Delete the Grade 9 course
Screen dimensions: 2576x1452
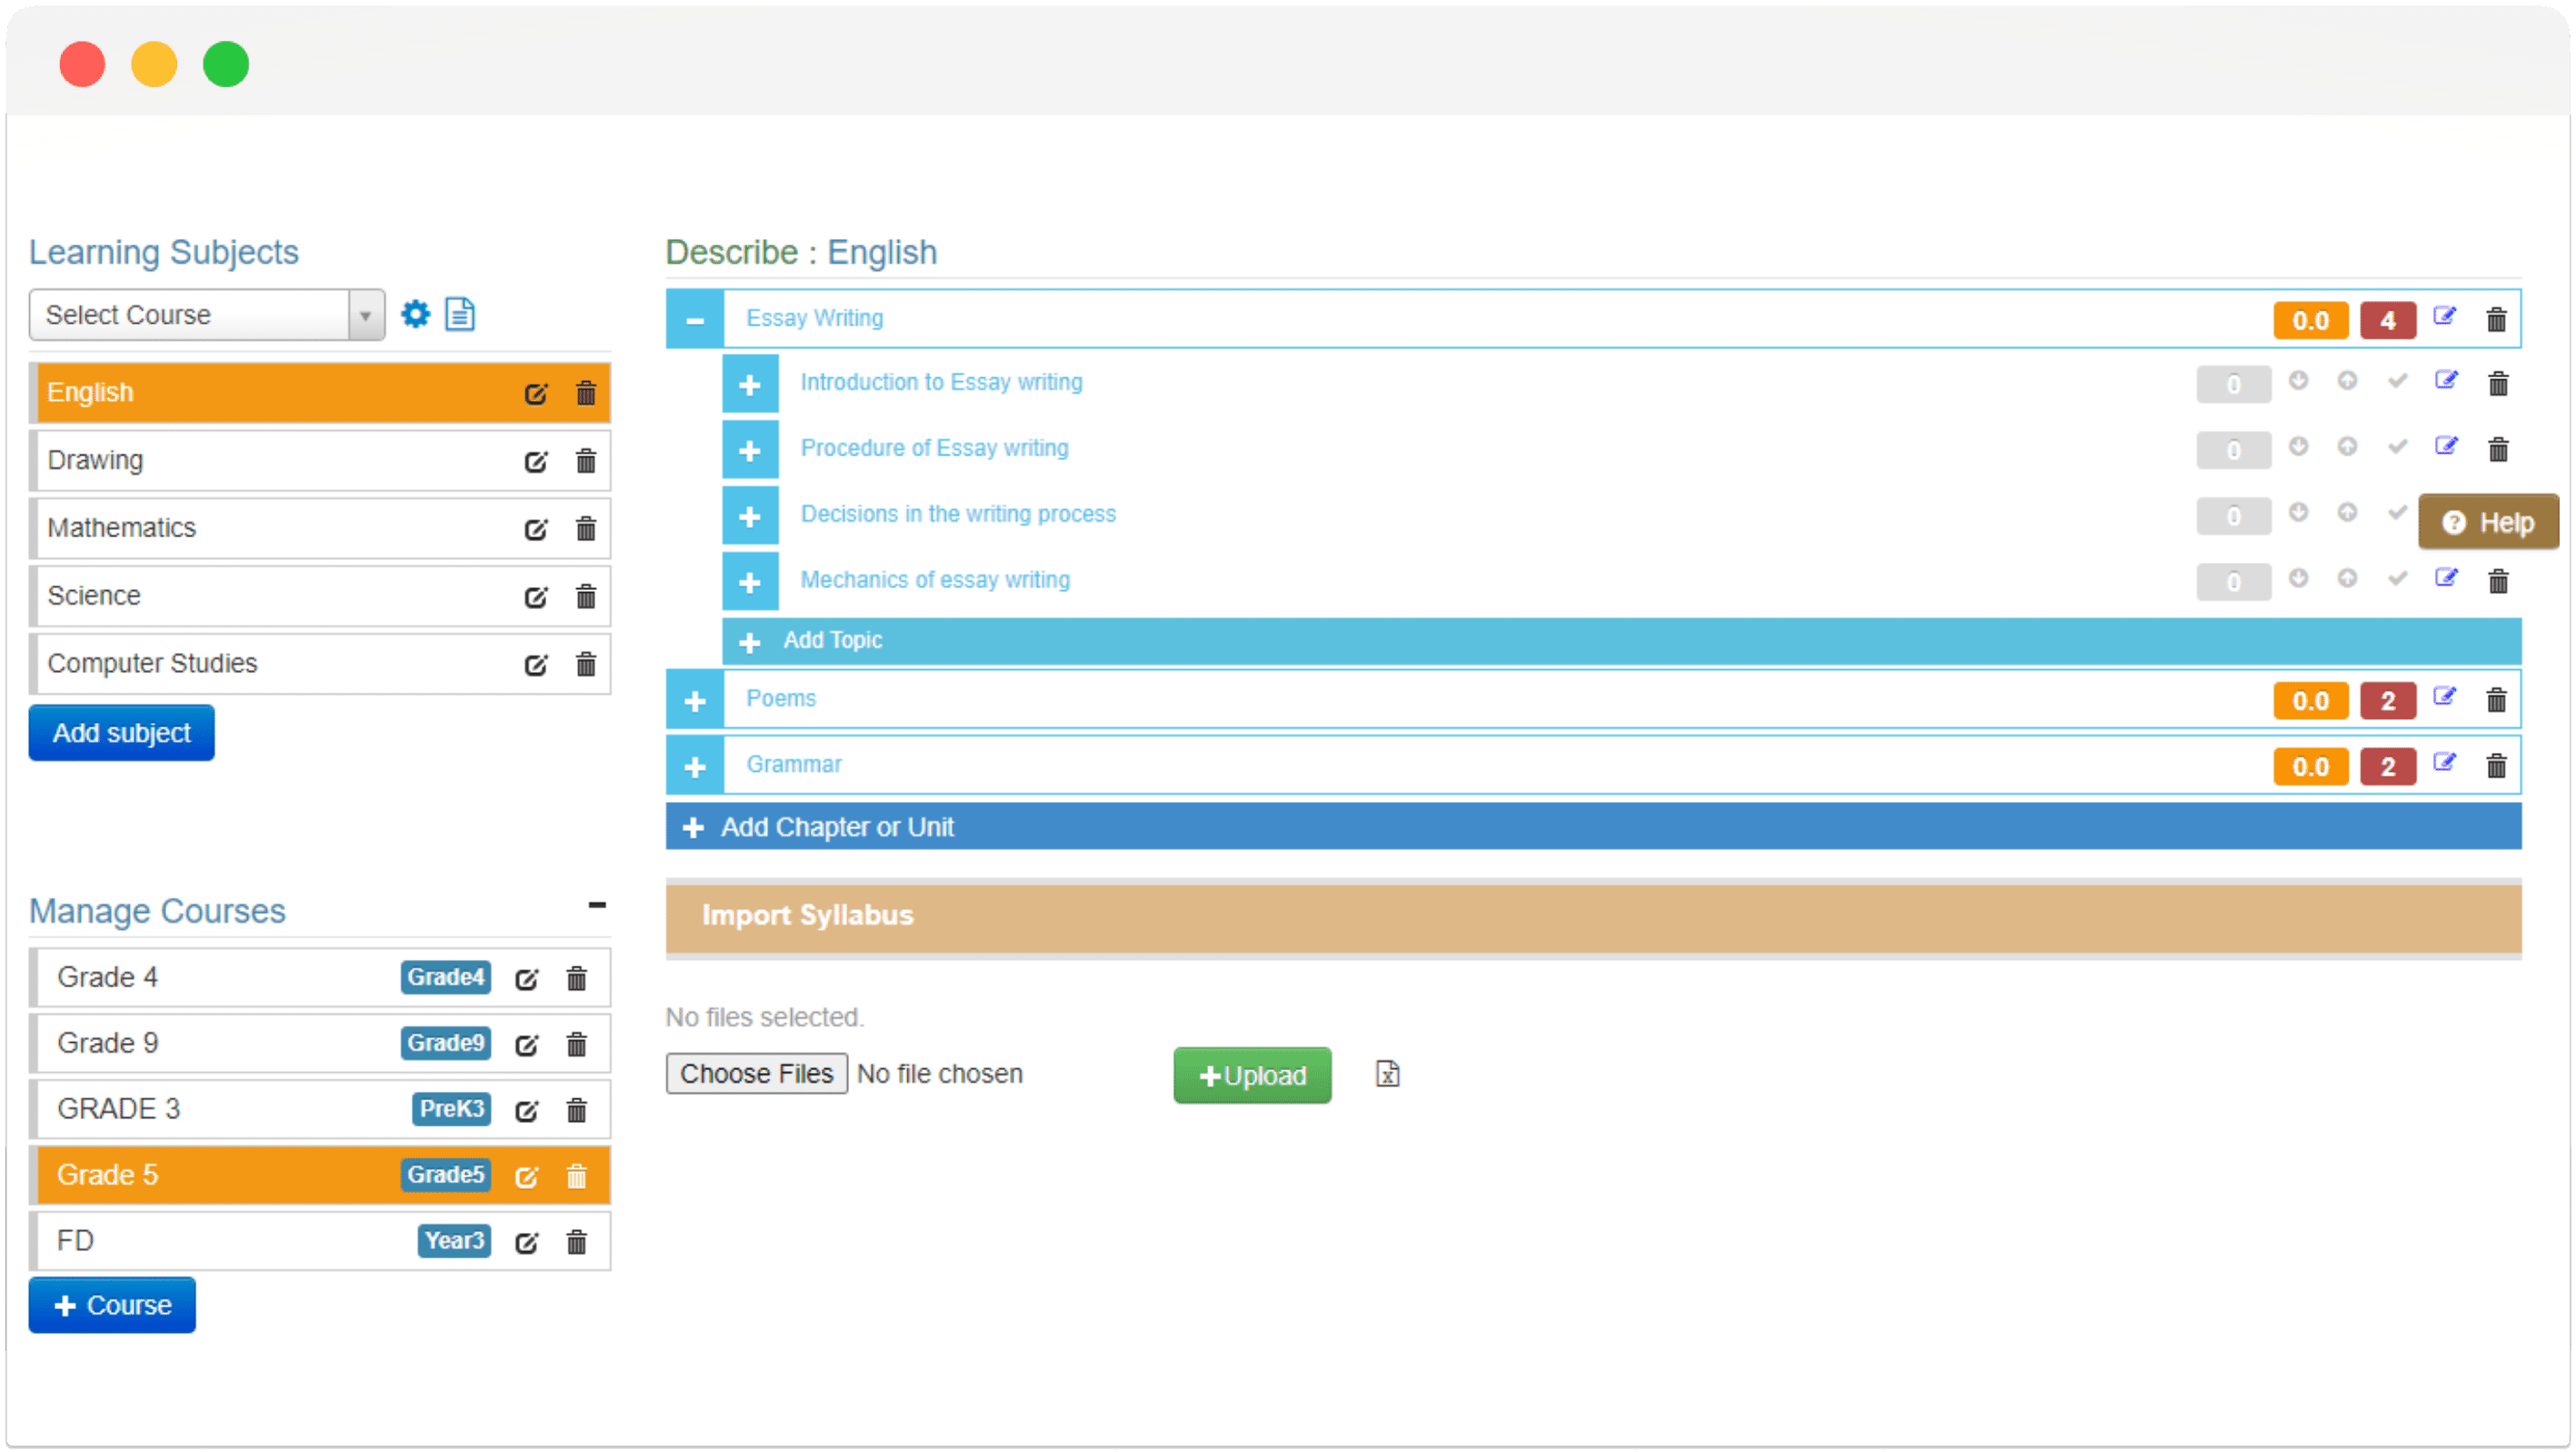577,1045
